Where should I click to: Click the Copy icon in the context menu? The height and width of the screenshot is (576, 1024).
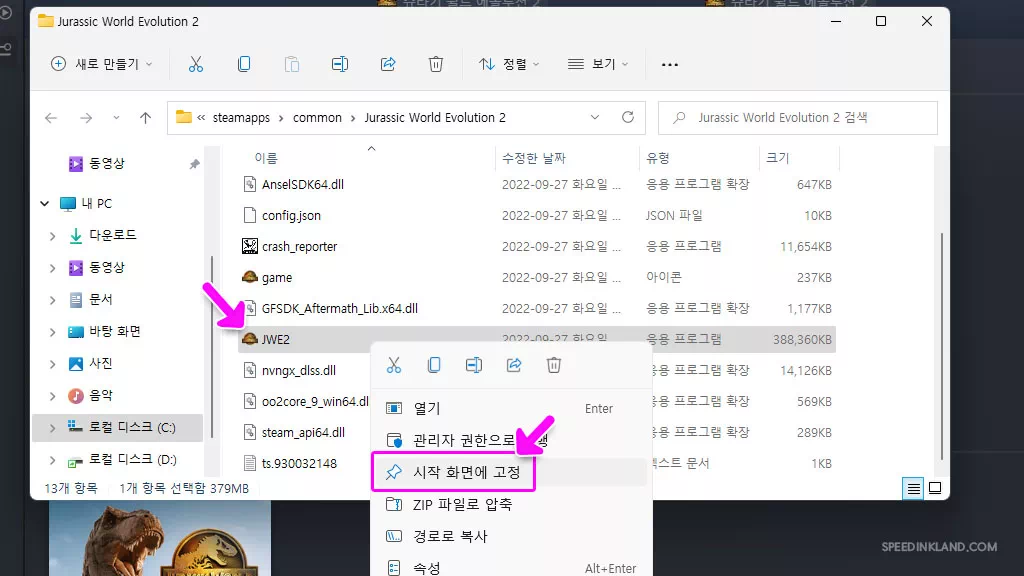pos(434,365)
